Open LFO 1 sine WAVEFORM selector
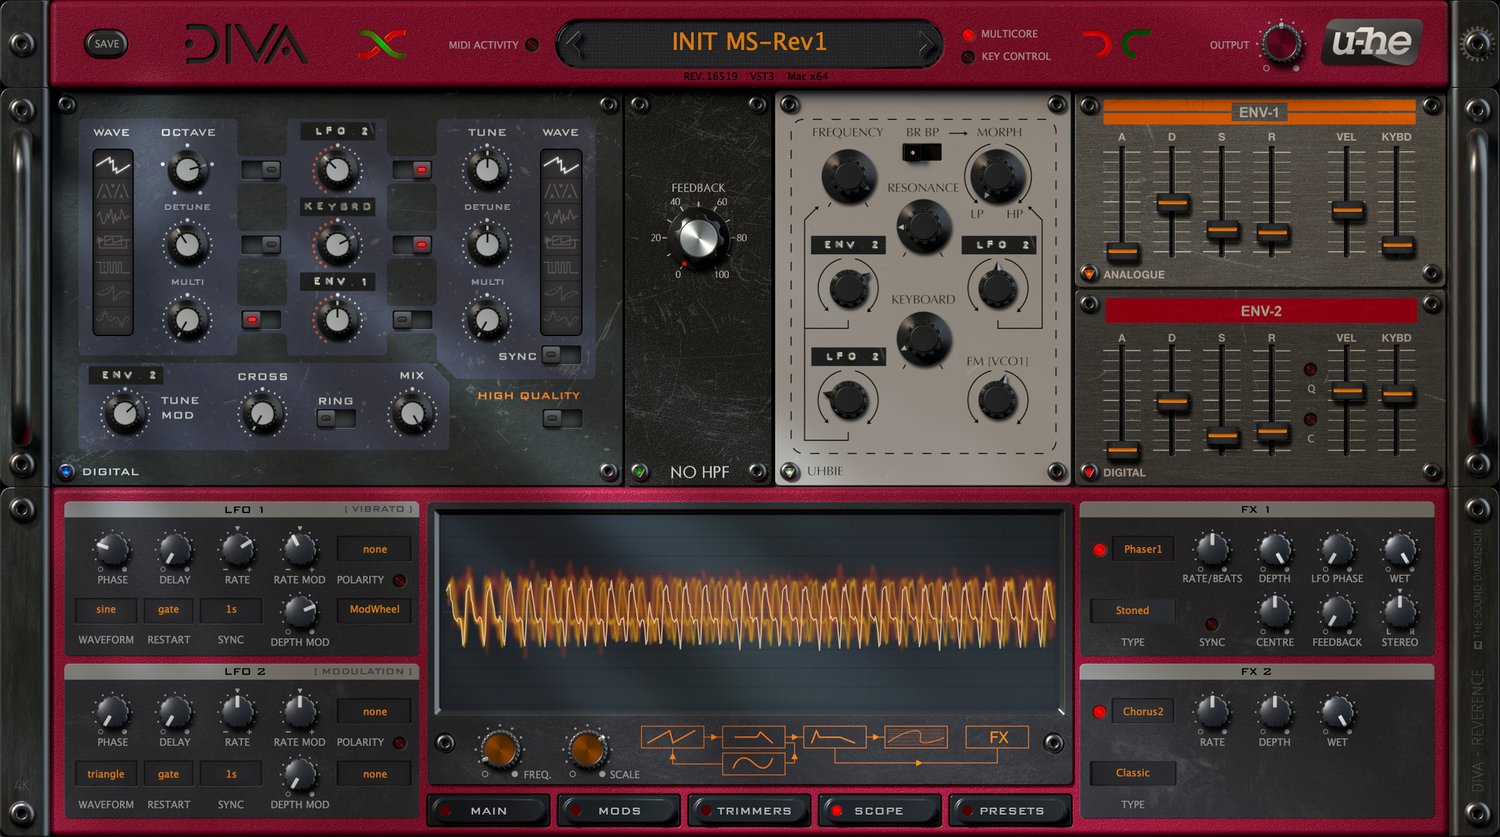This screenshot has height=837, width=1500. (106, 609)
